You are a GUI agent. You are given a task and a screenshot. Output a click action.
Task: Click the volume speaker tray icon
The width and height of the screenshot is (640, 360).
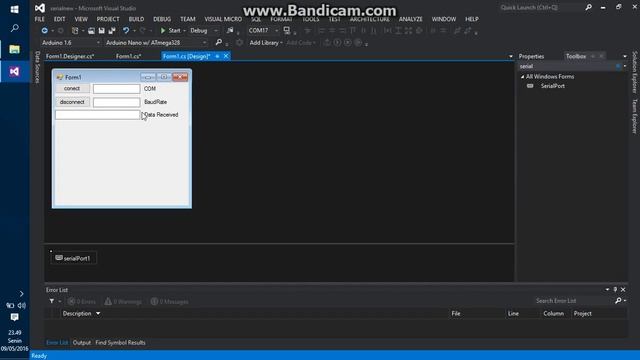pyautogui.click(x=22, y=305)
